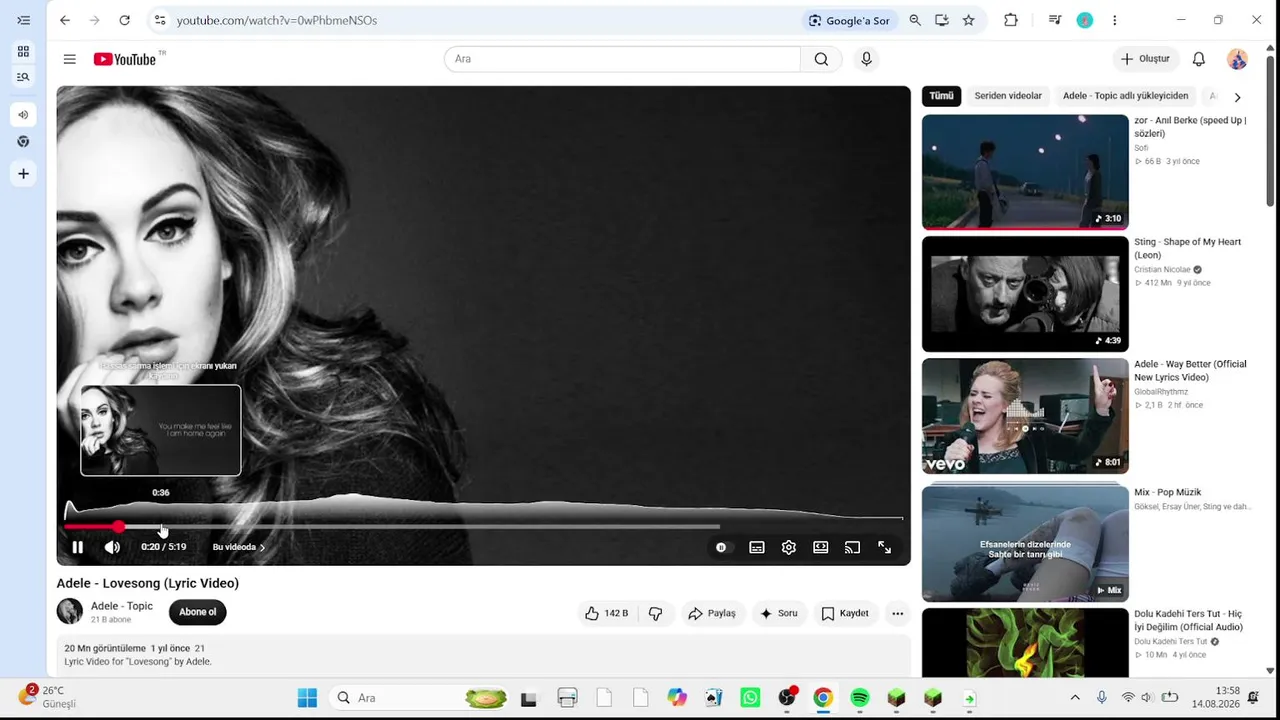
Task: Open a new tab from the sidebar plus
Action: click(23, 174)
